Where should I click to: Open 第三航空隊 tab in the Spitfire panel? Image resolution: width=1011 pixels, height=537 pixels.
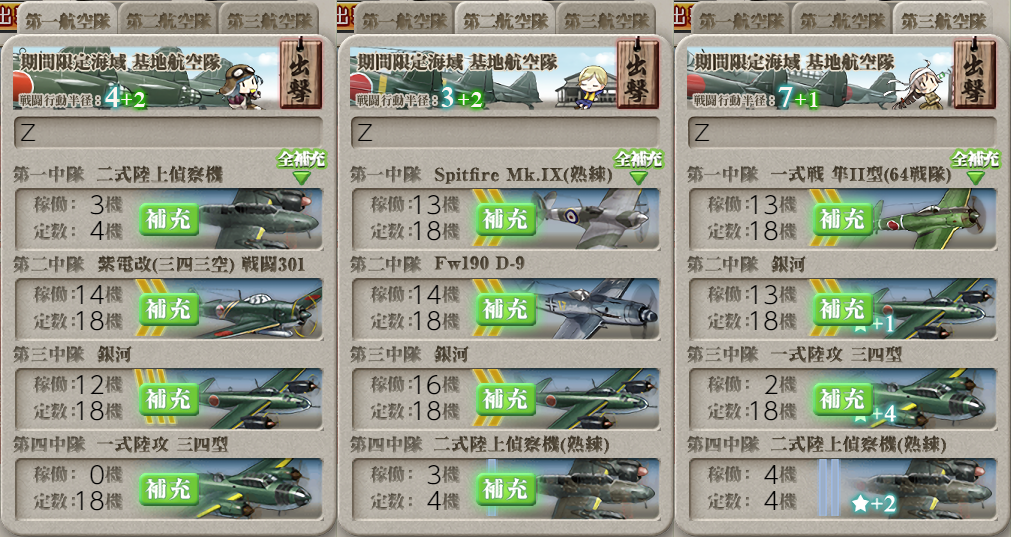[607, 20]
